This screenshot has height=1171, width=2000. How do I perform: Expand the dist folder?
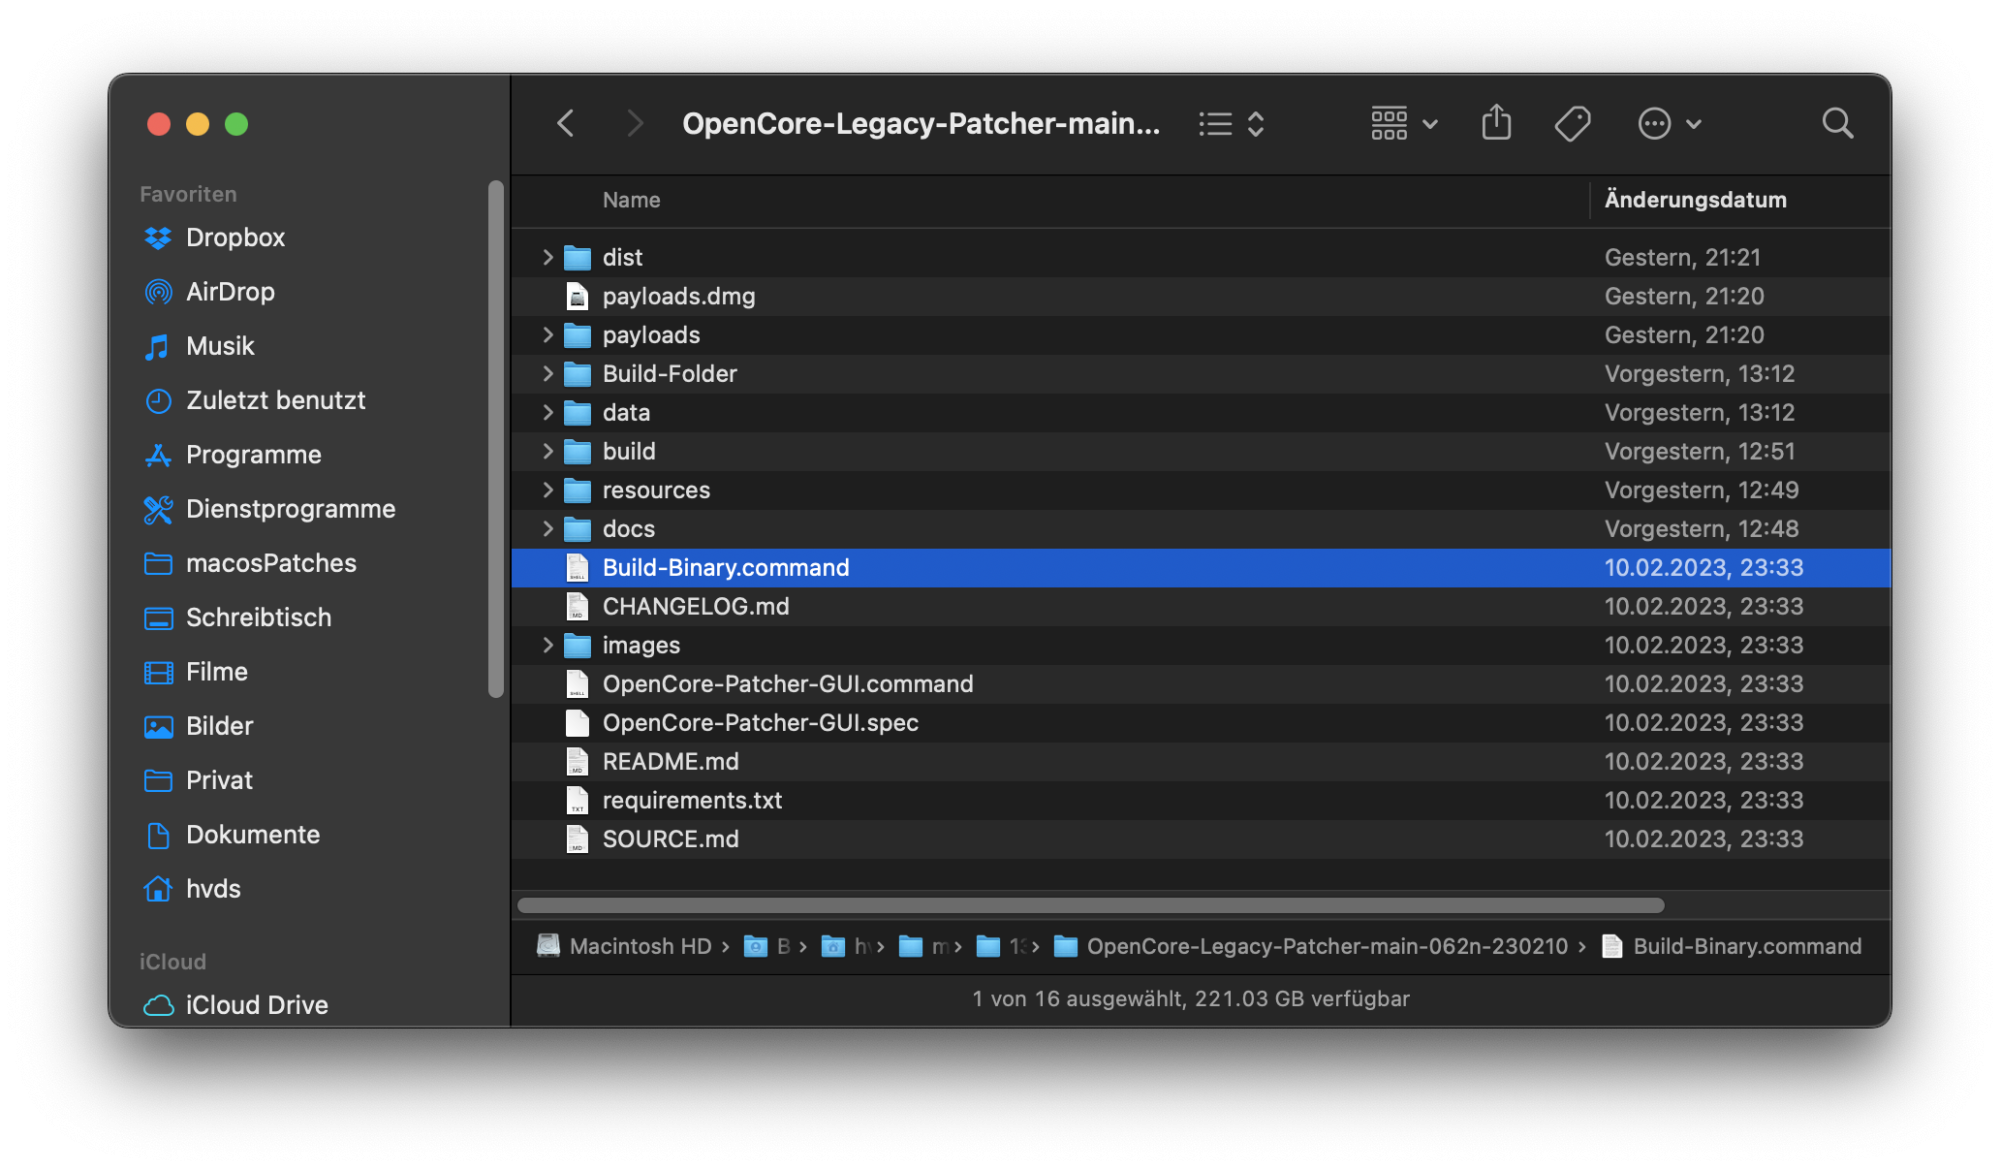pyautogui.click(x=547, y=258)
